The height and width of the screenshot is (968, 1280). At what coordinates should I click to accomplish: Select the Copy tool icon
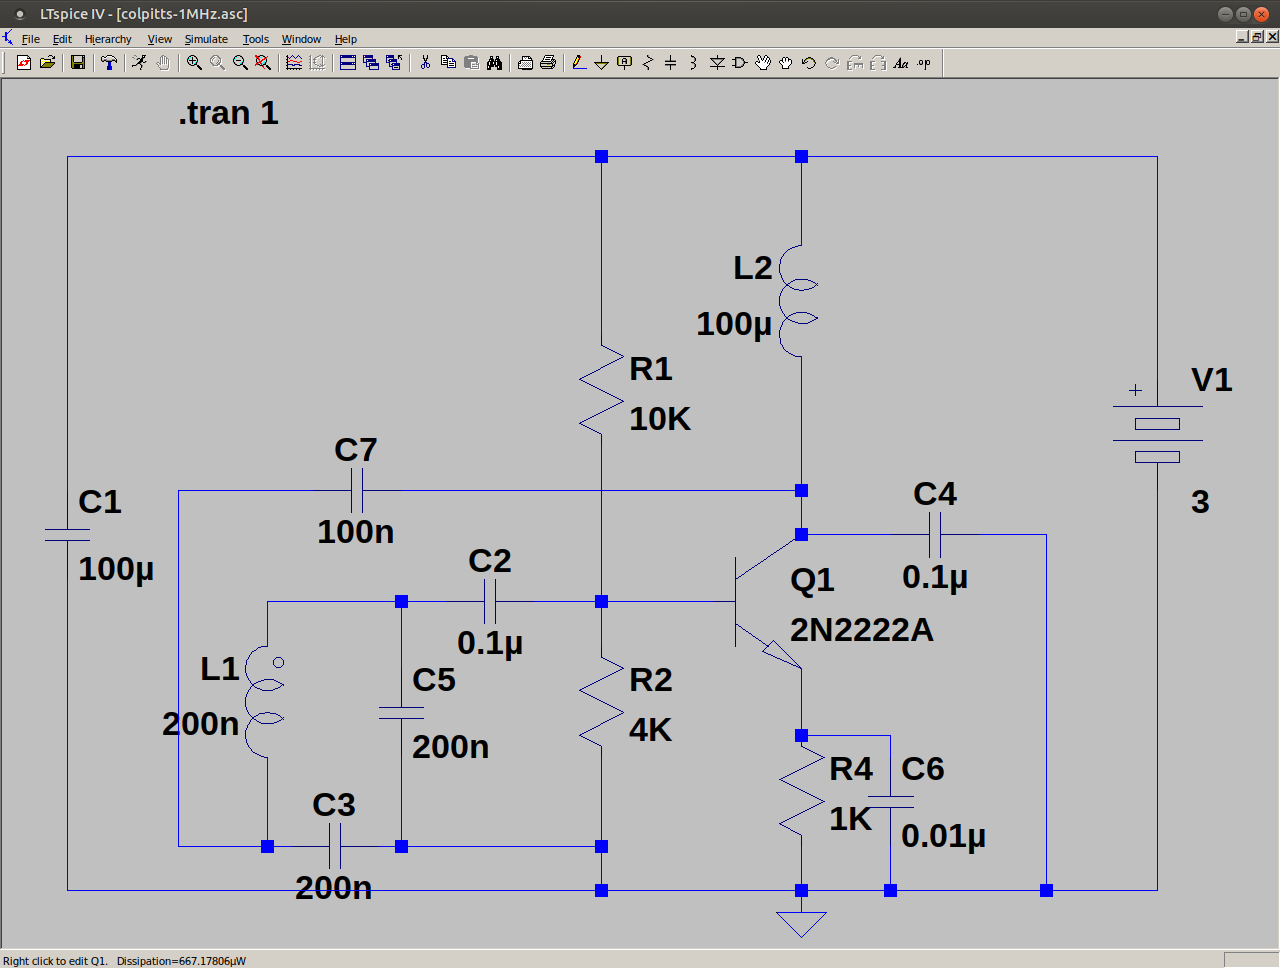448,62
